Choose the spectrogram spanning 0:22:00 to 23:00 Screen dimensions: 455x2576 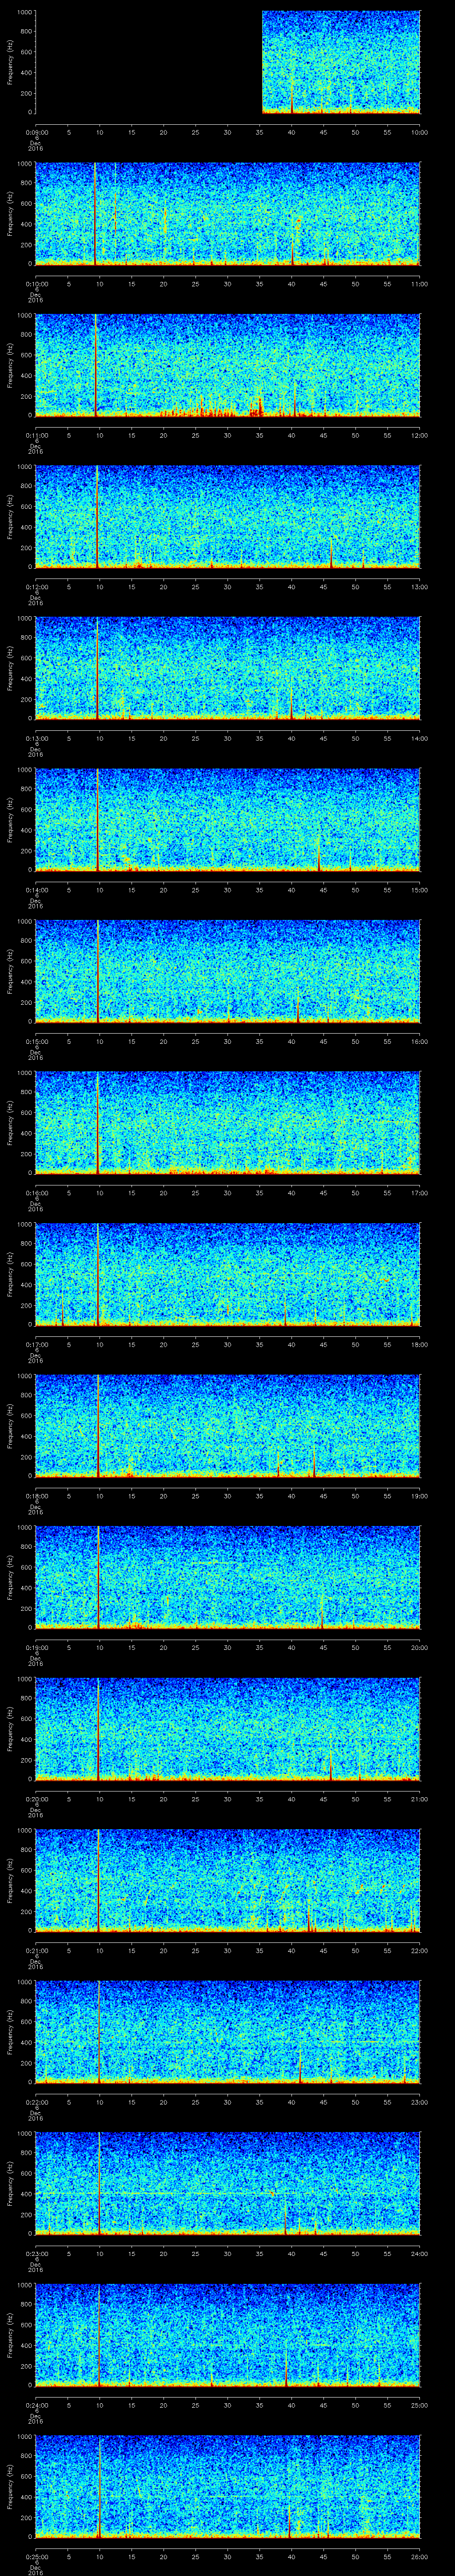227,2032
